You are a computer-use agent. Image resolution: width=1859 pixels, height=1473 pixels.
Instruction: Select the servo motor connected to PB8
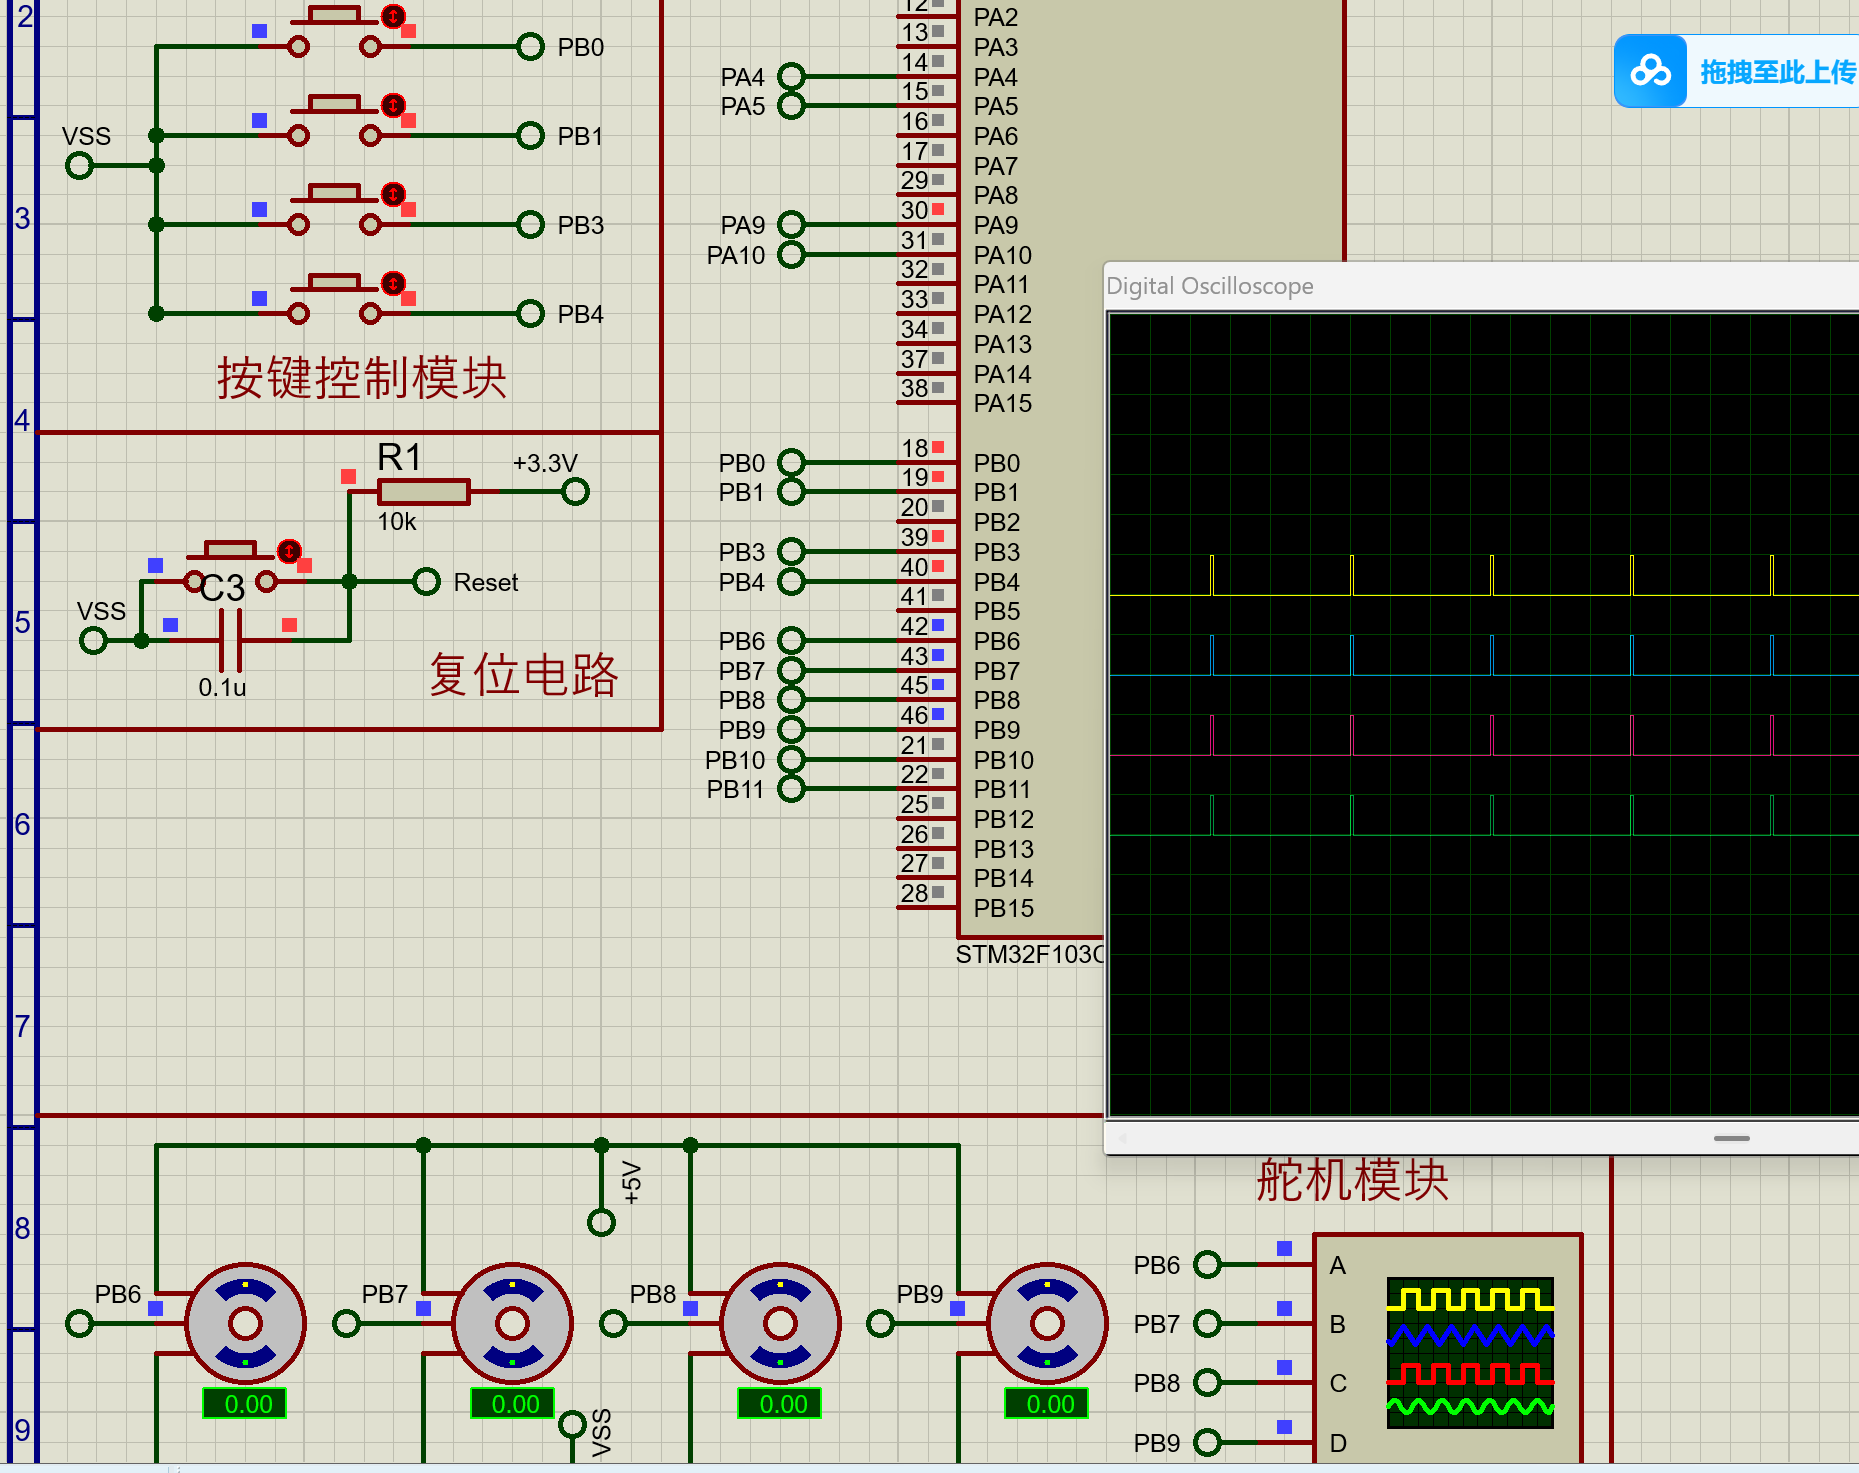(x=780, y=1323)
